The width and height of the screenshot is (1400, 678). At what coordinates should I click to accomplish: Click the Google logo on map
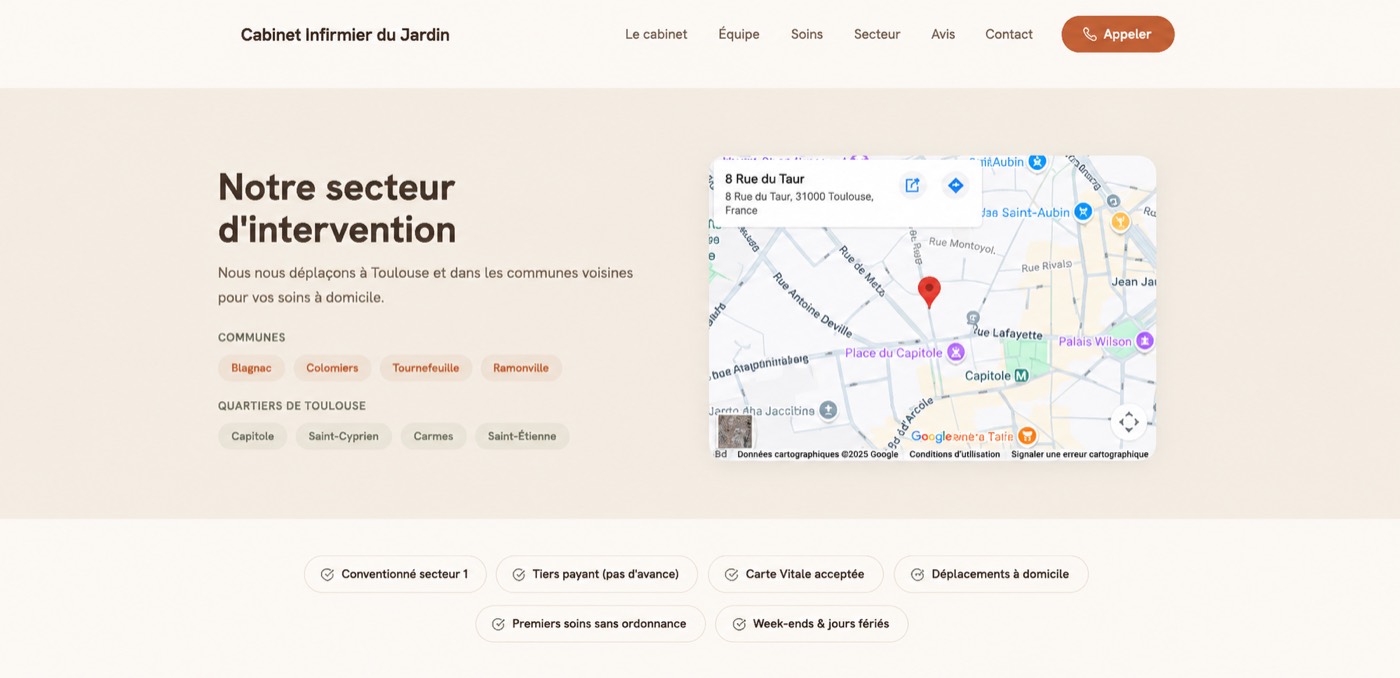931,437
